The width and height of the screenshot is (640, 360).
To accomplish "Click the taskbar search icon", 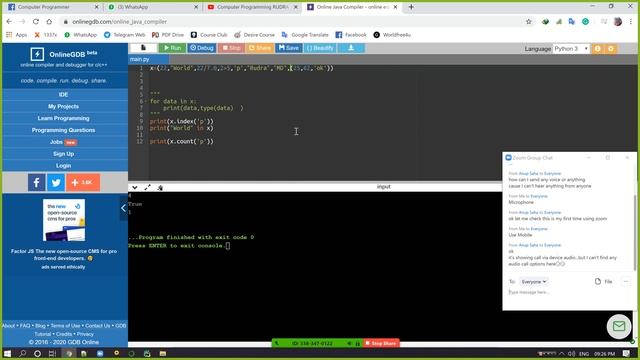I will pos(22,353).
